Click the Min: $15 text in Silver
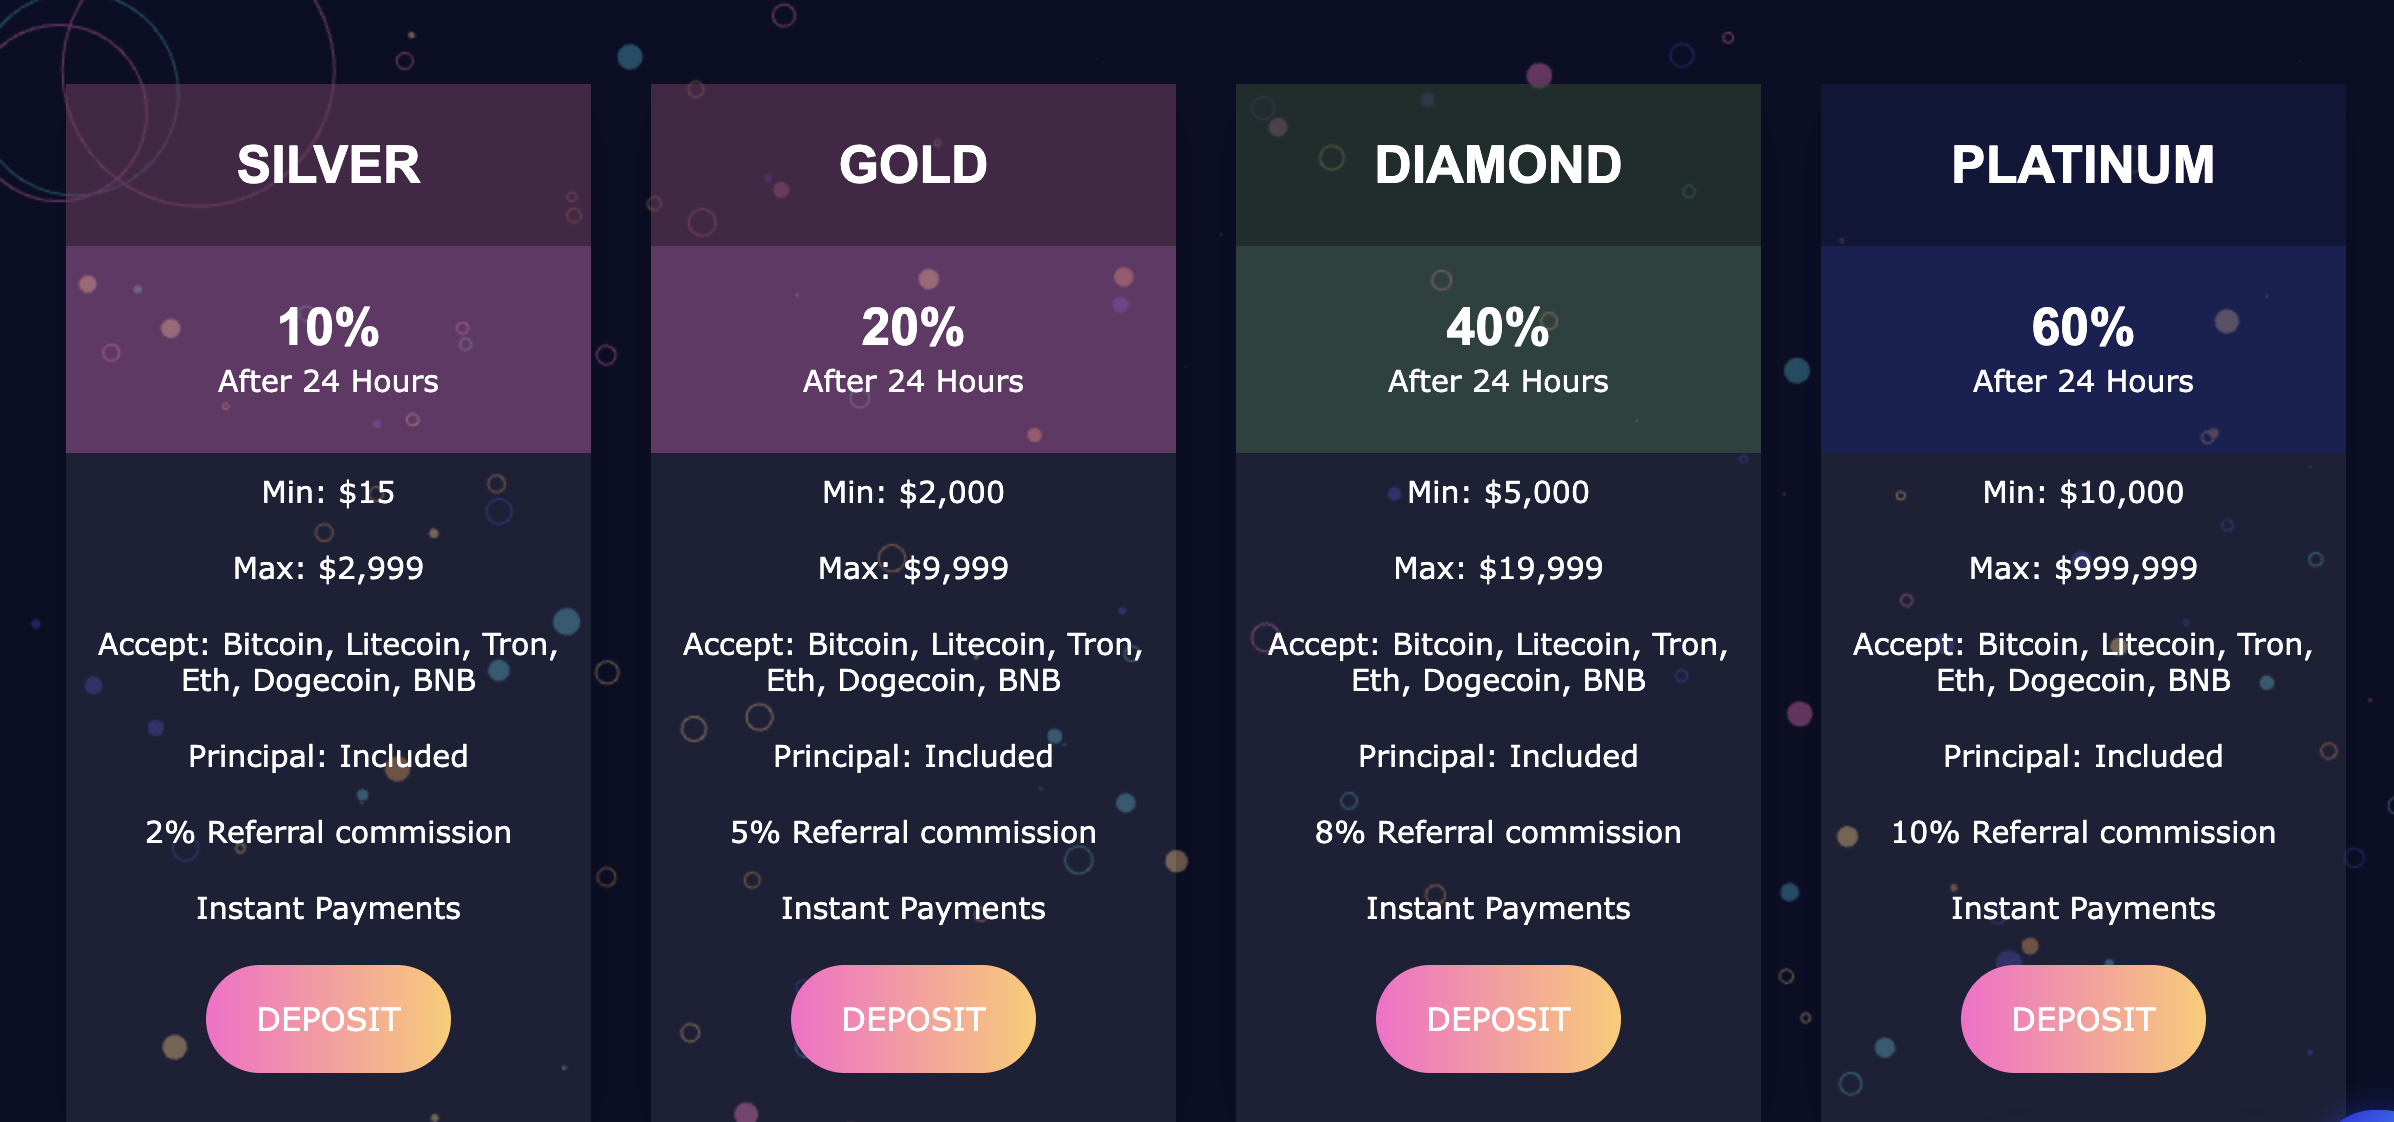The image size is (2394, 1122). click(x=328, y=492)
